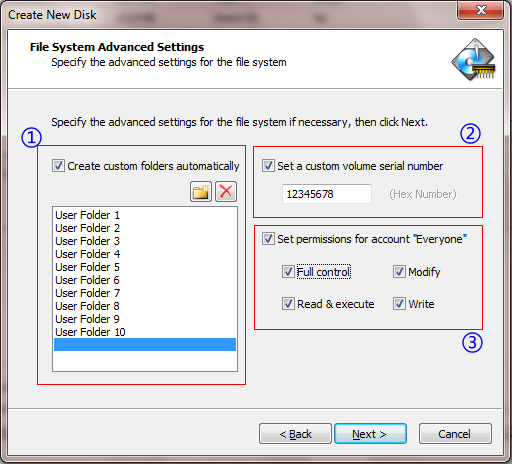This screenshot has width=512, height=464.
Task: Toggle Create custom folders automatically checkbox
Action: (58, 166)
